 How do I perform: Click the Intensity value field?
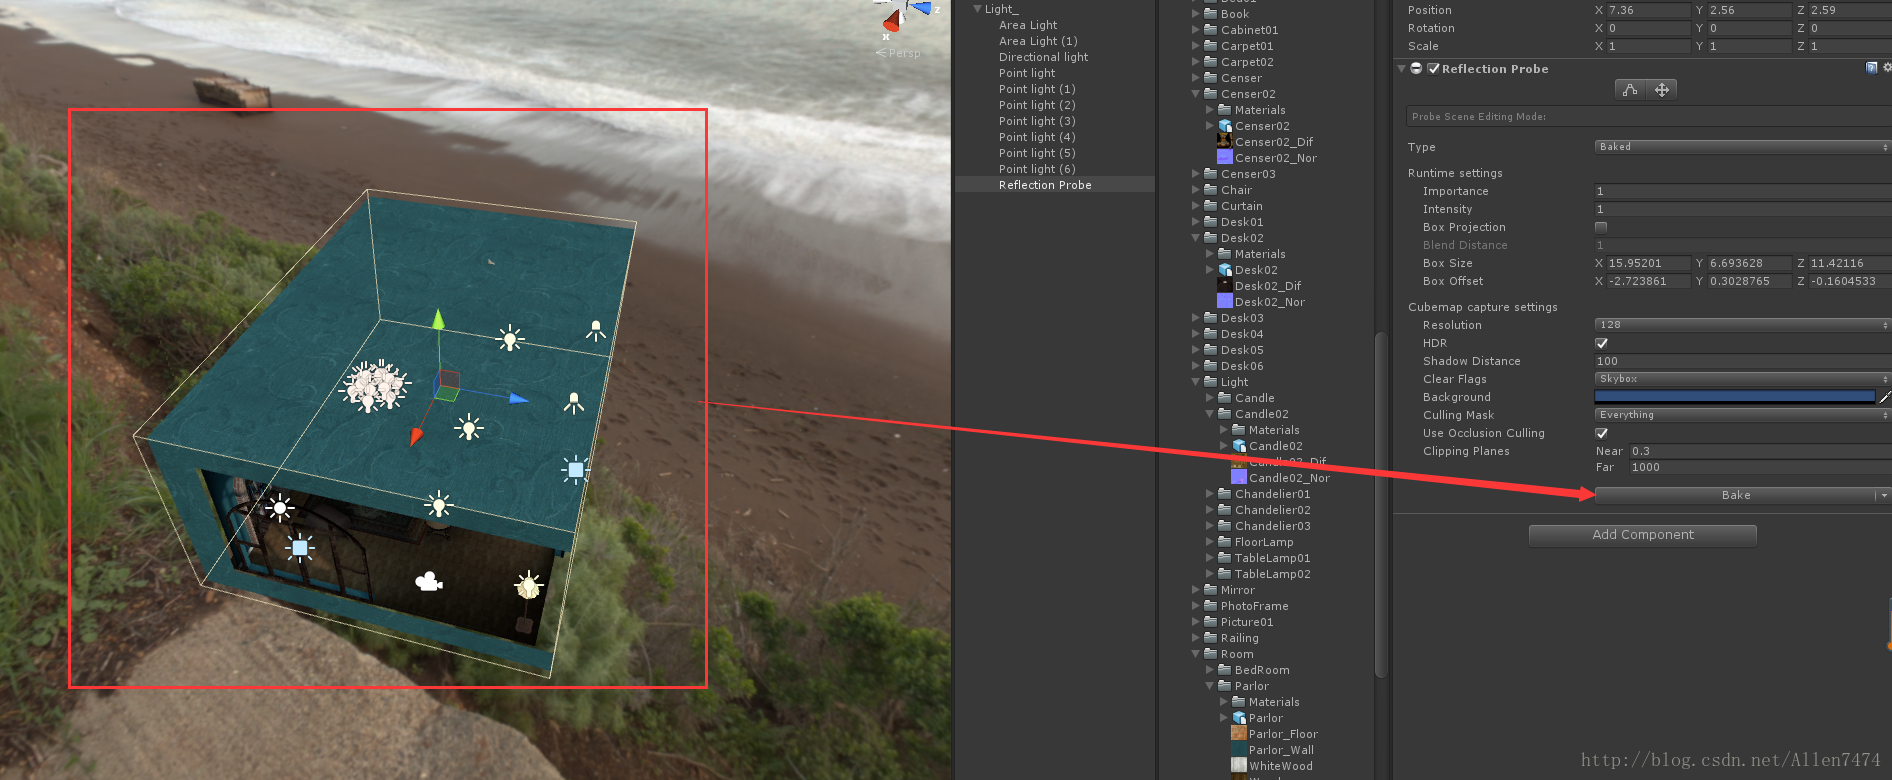pyautogui.click(x=1742, y=209)
